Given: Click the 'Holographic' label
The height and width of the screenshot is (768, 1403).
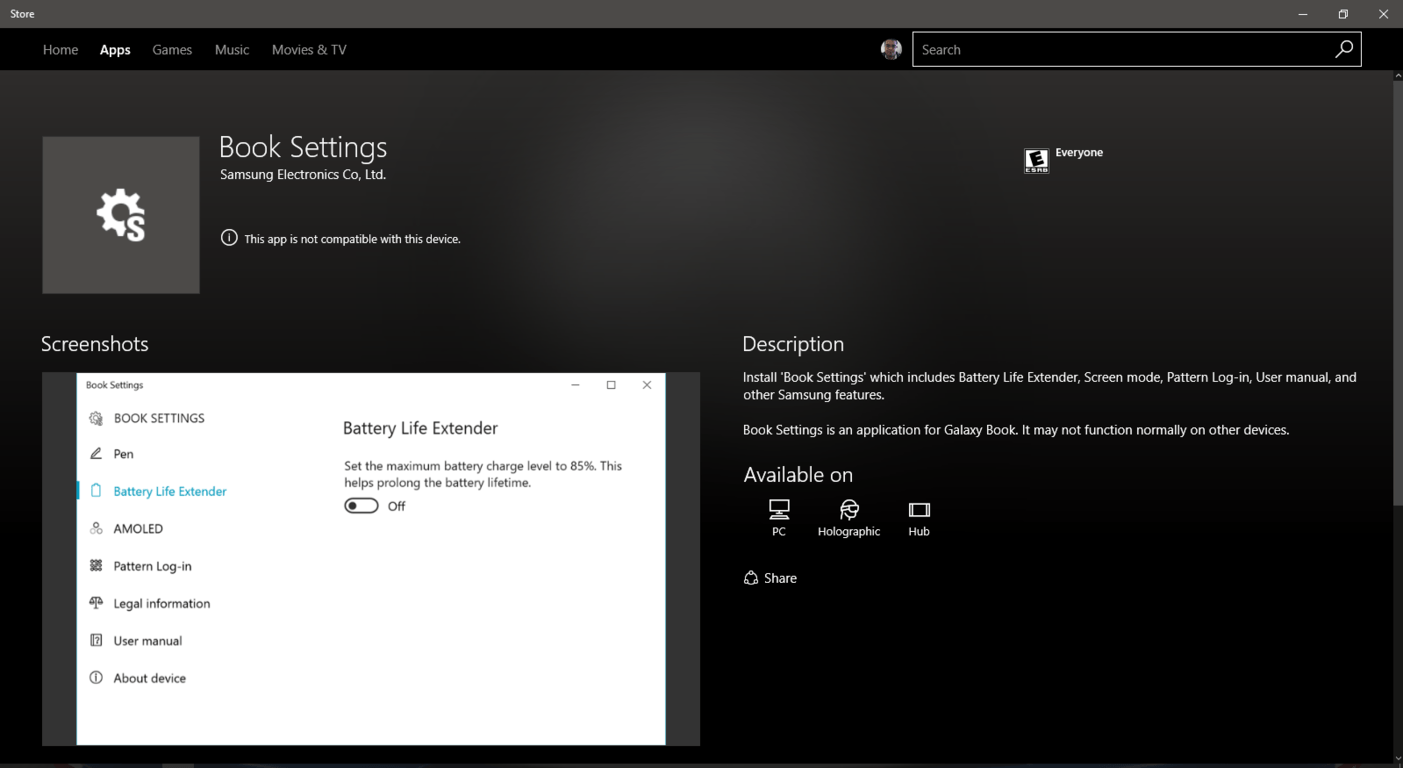Looking at the screenshot, I should click(x=849, y=532).
